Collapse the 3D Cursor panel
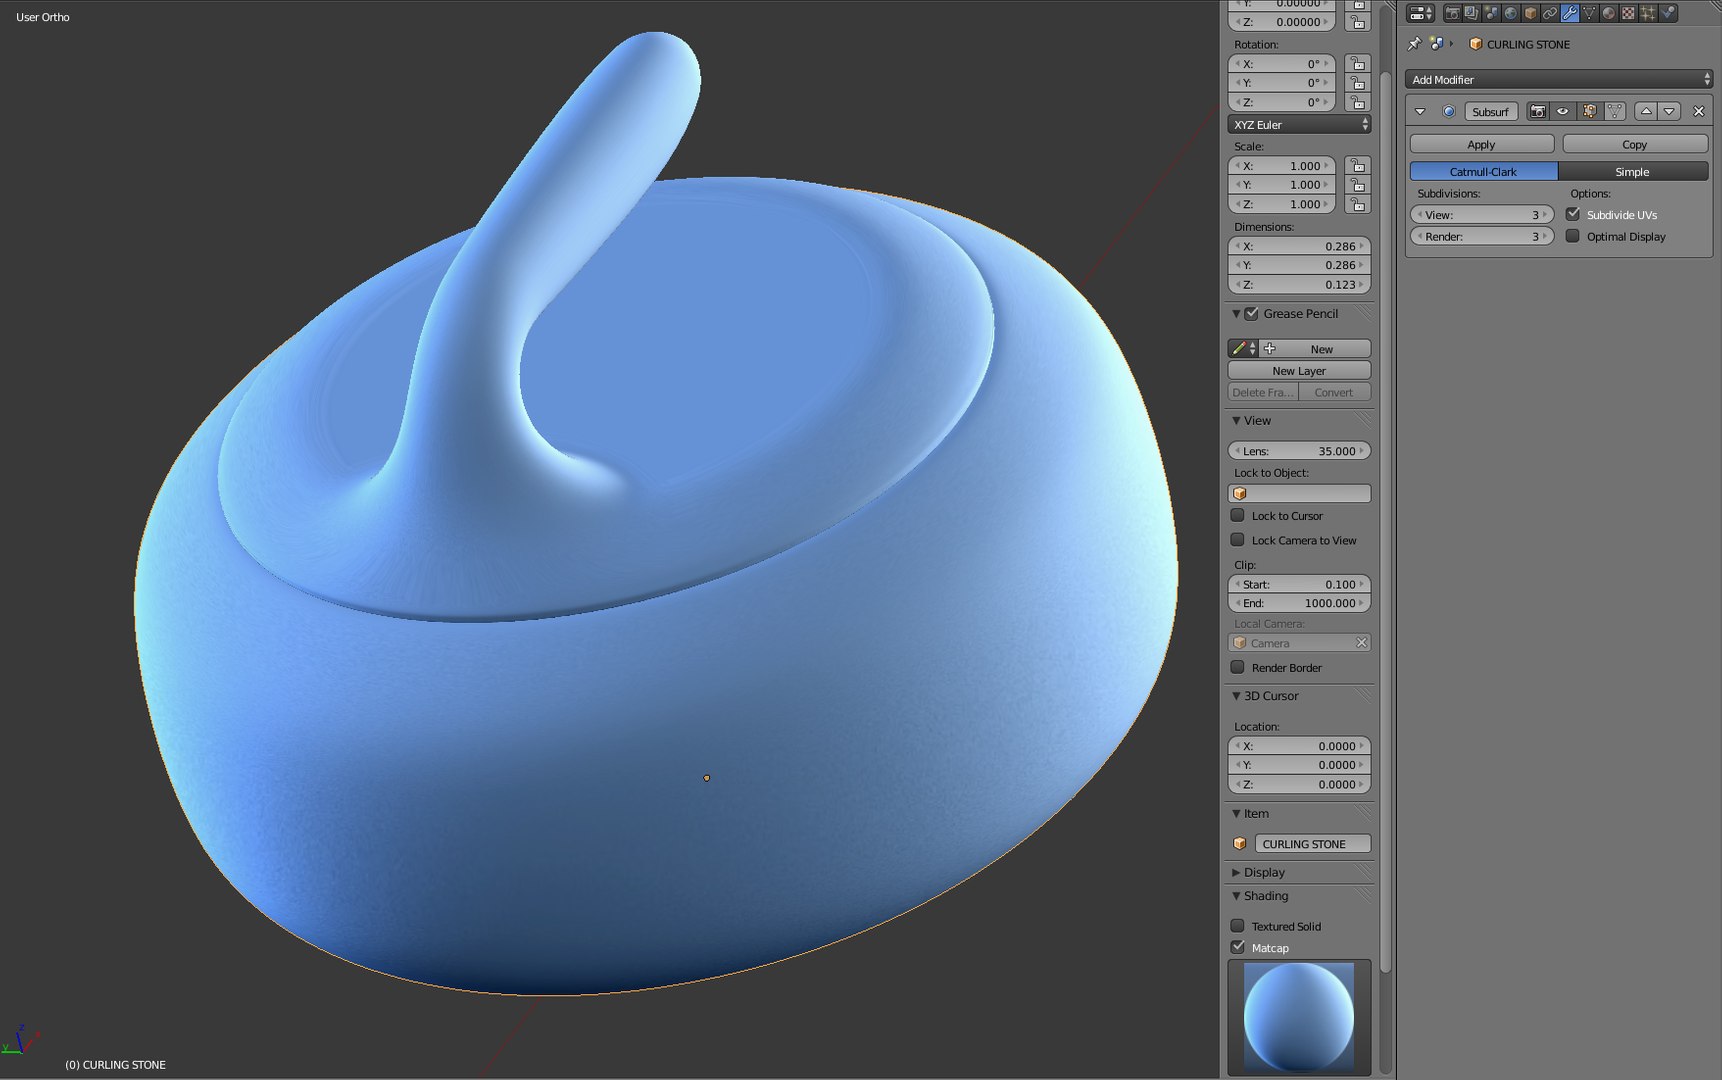This screenshot has height=1080, width=1722. tap(1236, 695)
